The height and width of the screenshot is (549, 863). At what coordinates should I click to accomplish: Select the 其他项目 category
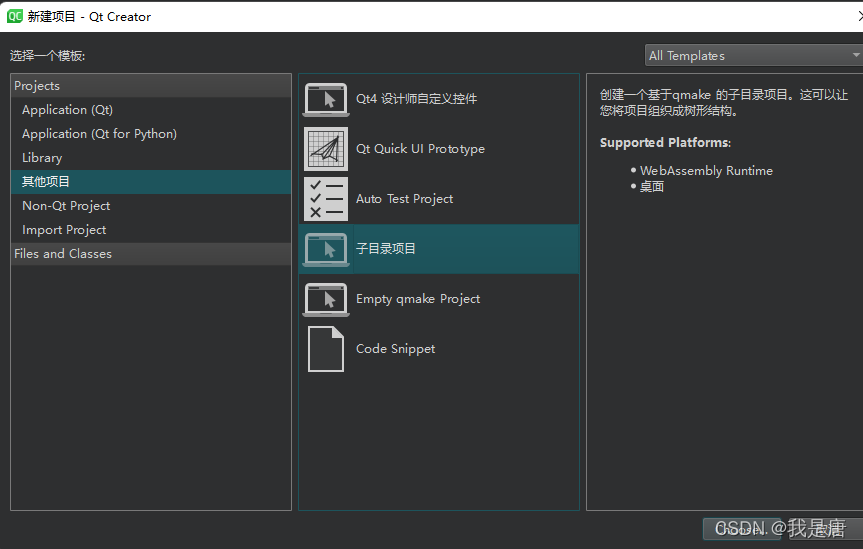coord(151,182)
